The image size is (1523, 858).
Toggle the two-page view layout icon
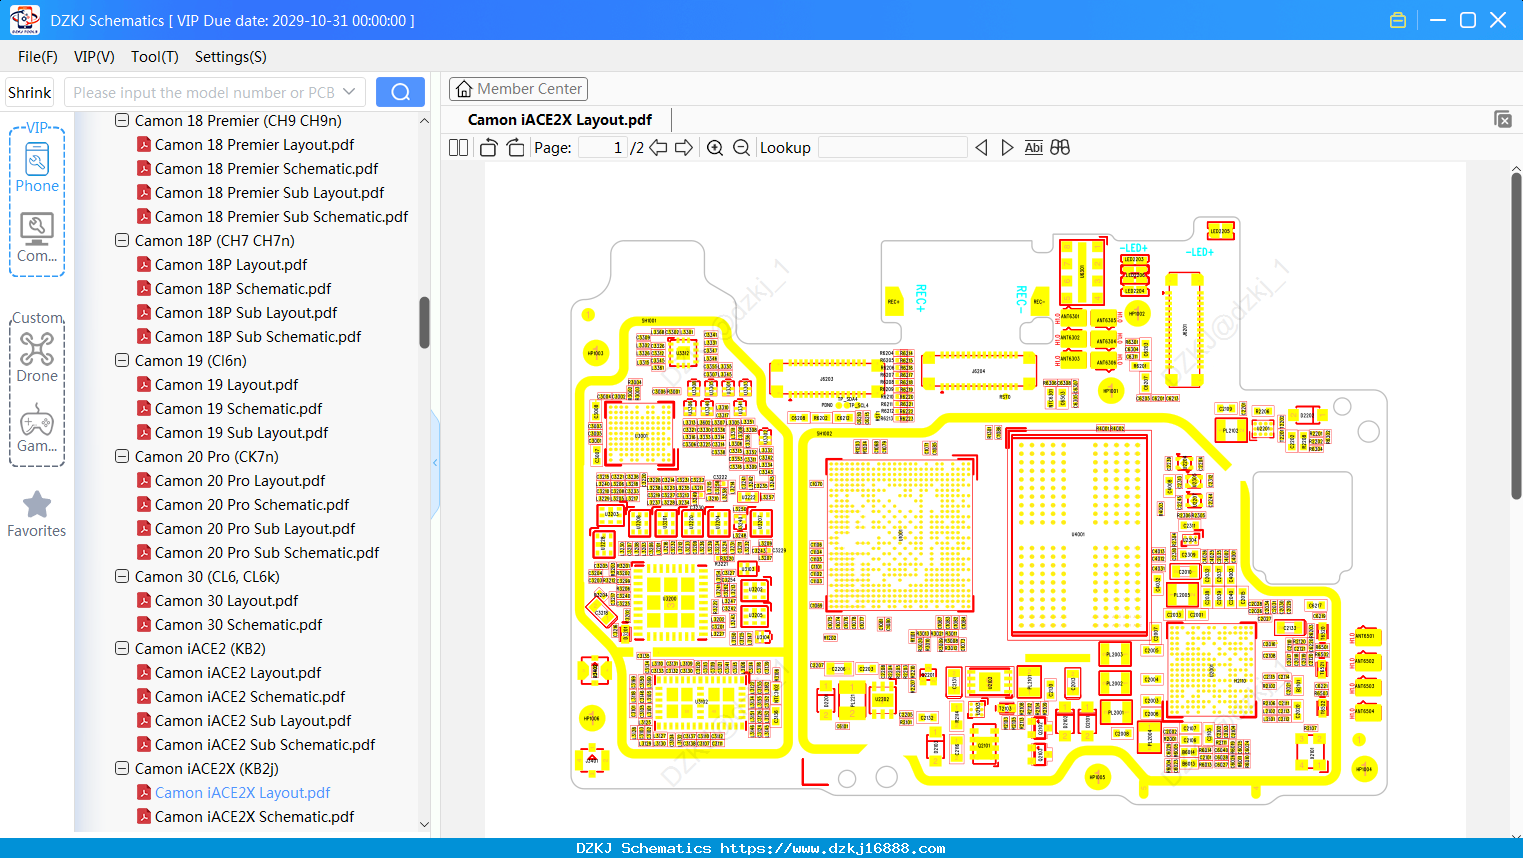point(458,148)
